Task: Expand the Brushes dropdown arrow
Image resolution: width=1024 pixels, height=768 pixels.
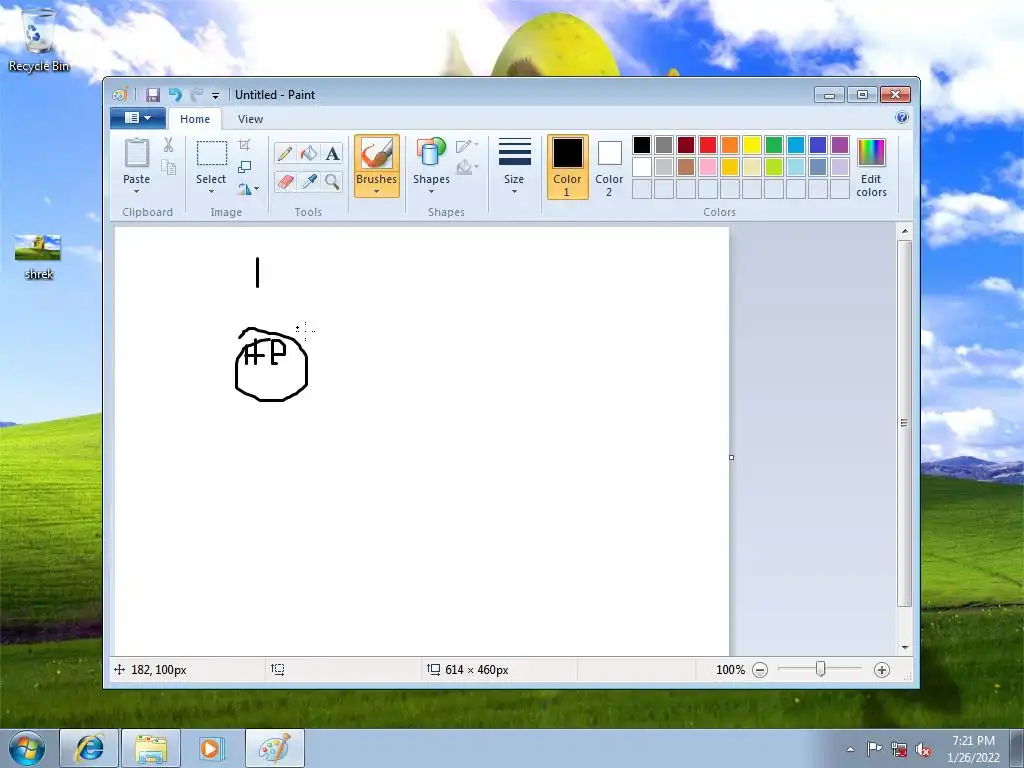Action: pos(377,192)
